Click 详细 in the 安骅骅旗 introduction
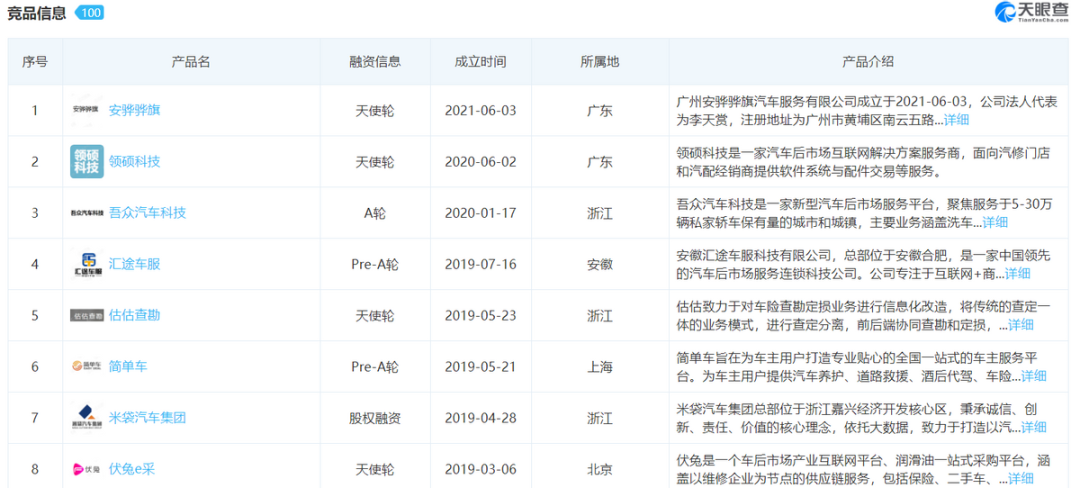Viewport: 1080px width, 488px height. tap(957, 120)
